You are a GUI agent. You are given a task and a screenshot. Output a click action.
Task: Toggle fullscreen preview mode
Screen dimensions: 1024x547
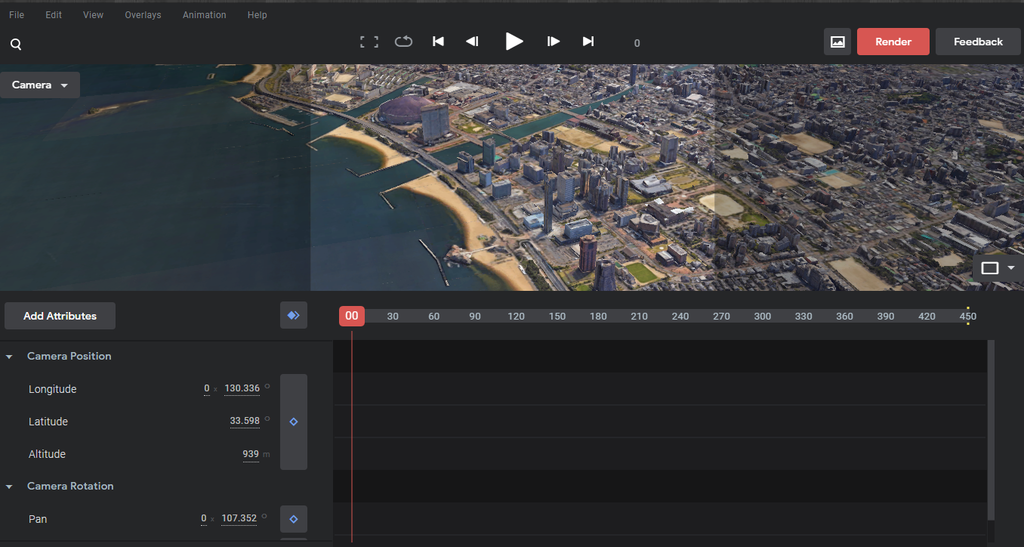369,42
